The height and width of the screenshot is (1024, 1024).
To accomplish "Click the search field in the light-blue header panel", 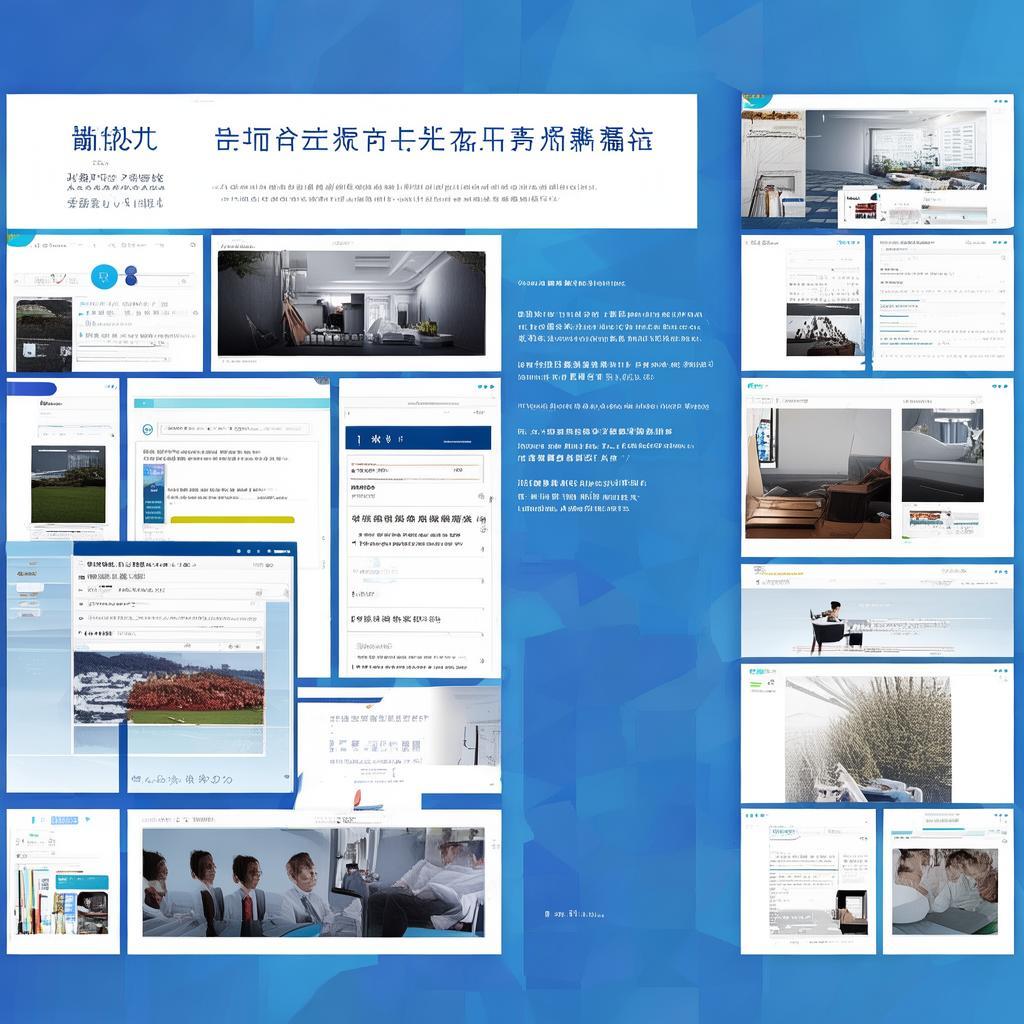I will (x=230, y=429).
